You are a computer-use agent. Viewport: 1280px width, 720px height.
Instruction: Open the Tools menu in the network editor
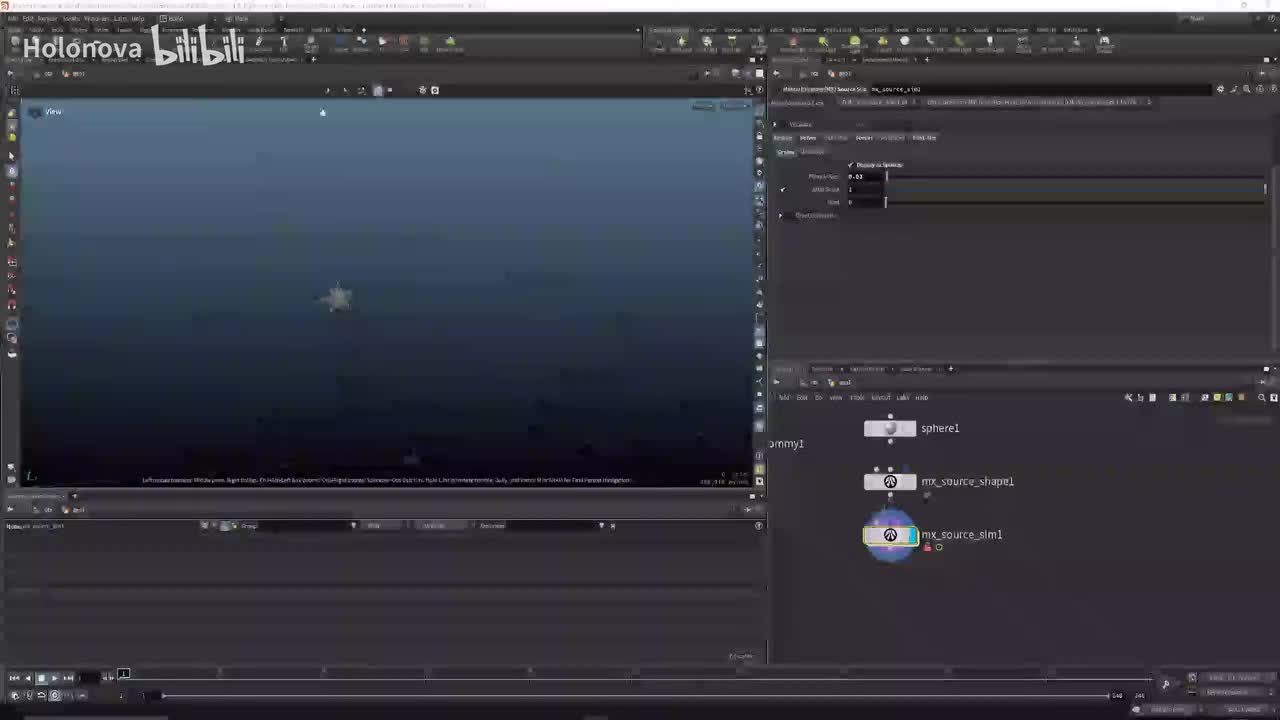coord(857,397)
